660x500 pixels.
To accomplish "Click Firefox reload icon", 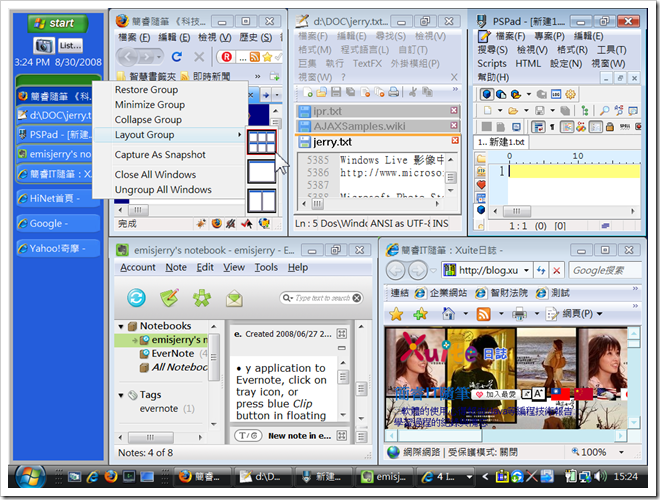I will point(177,56).
